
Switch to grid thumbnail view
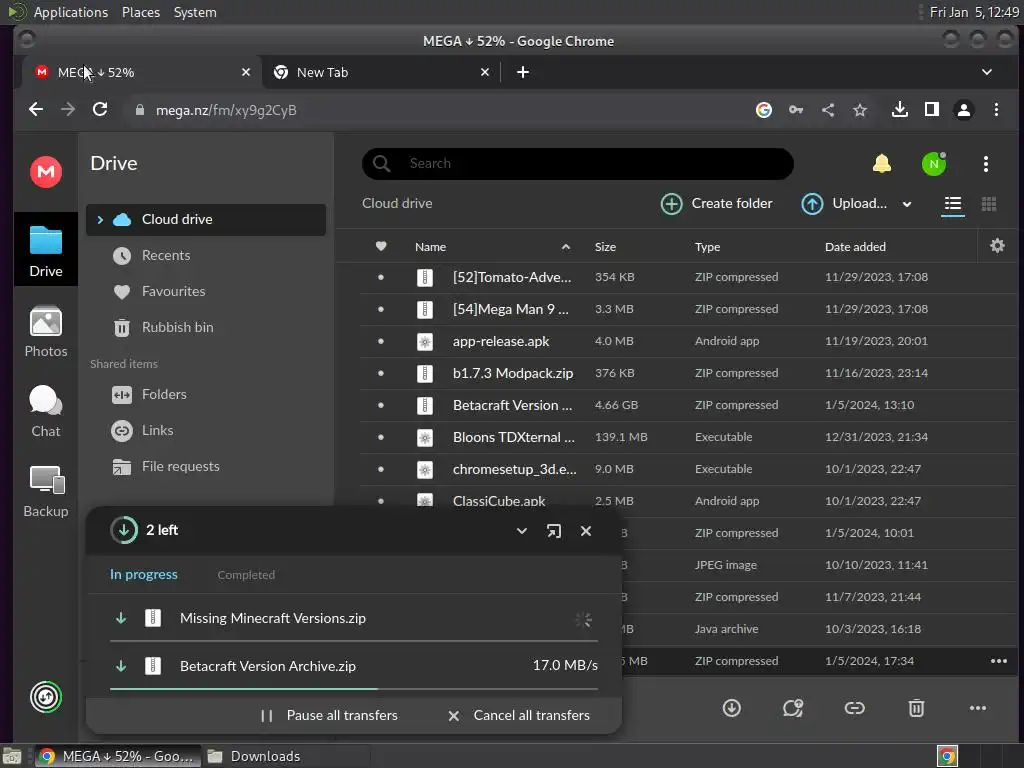pos(989,204)
